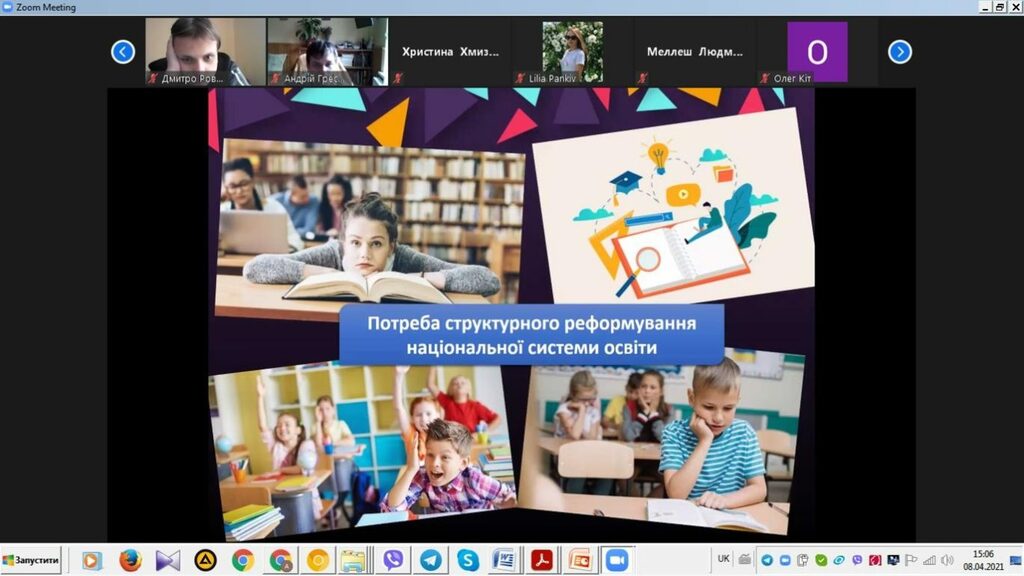Open the PowerPoint taskbar icon
Image resolution: width=1024 pixels, height=576 pixels.
point(580,560)
